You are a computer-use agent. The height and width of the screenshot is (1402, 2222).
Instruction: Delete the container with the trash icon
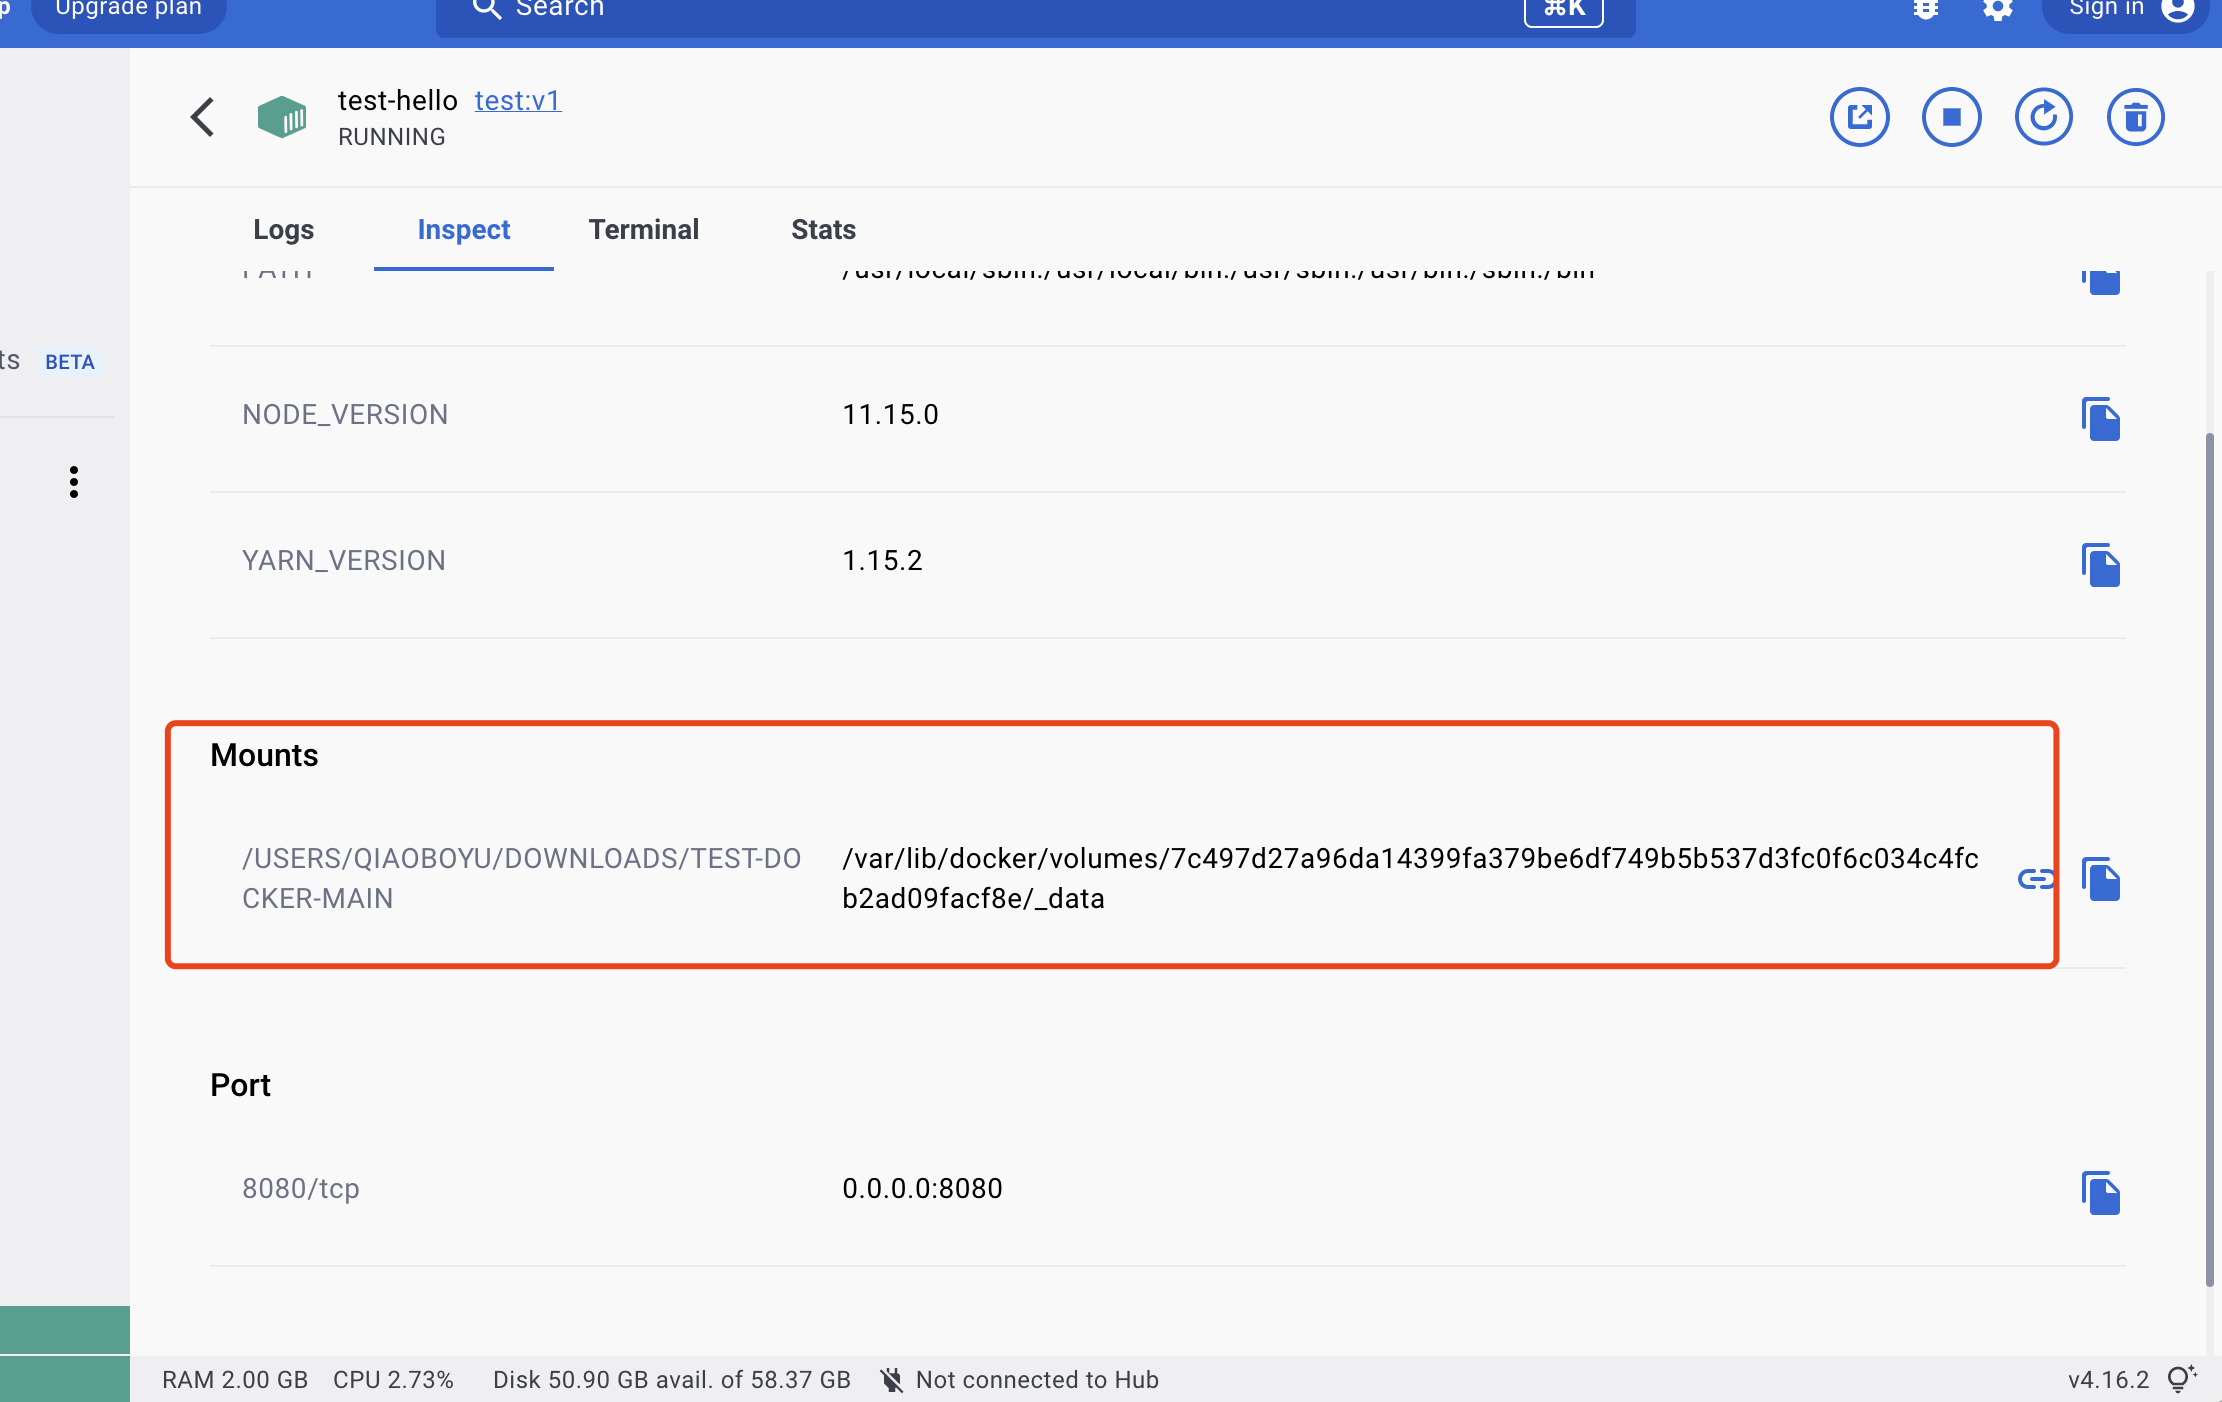point(2135,116)
